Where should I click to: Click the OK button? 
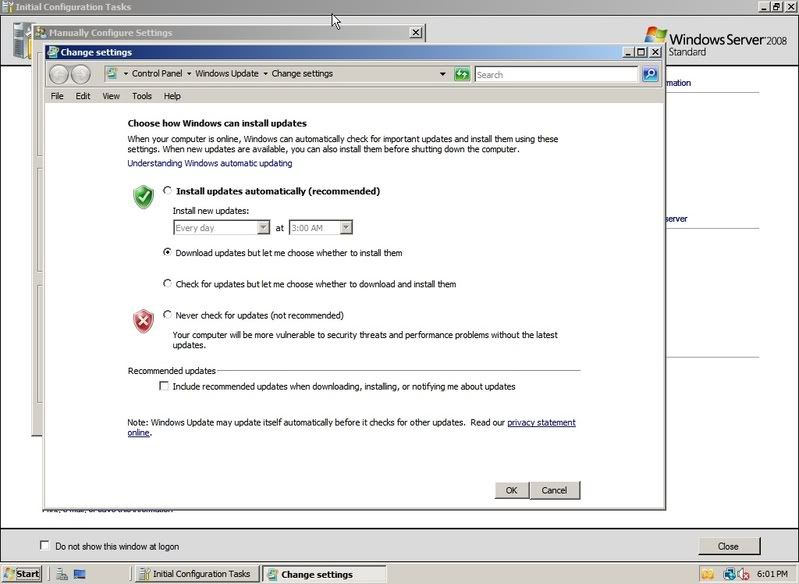(511, 490)
